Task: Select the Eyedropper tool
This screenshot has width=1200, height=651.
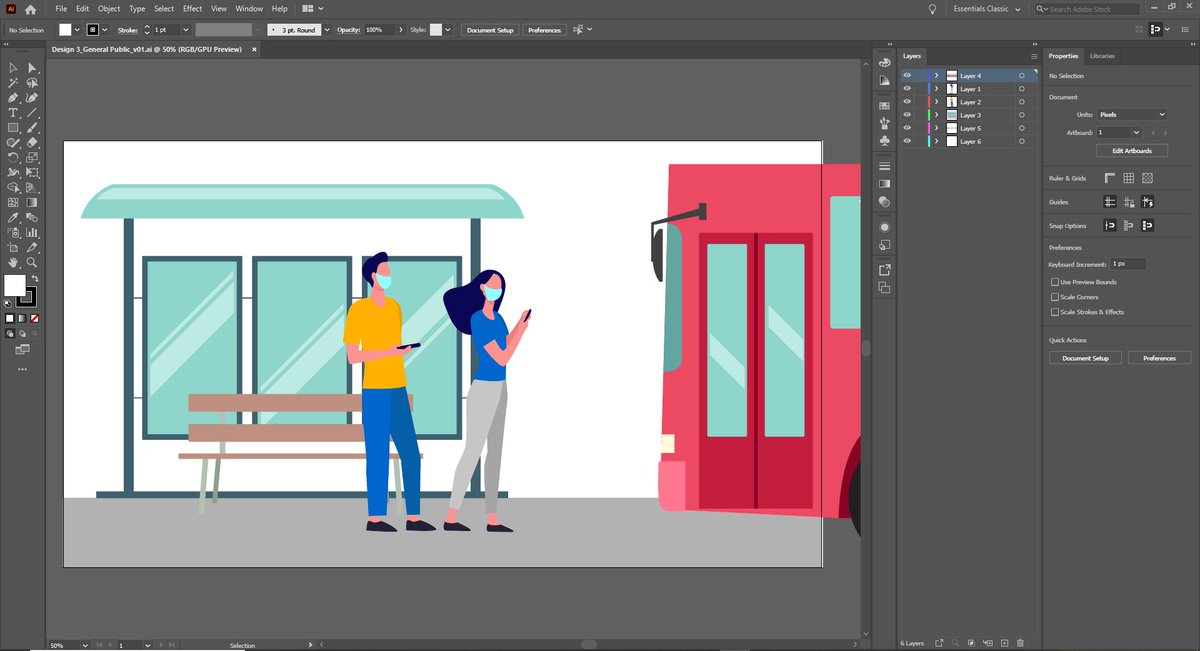Action: 13,217
